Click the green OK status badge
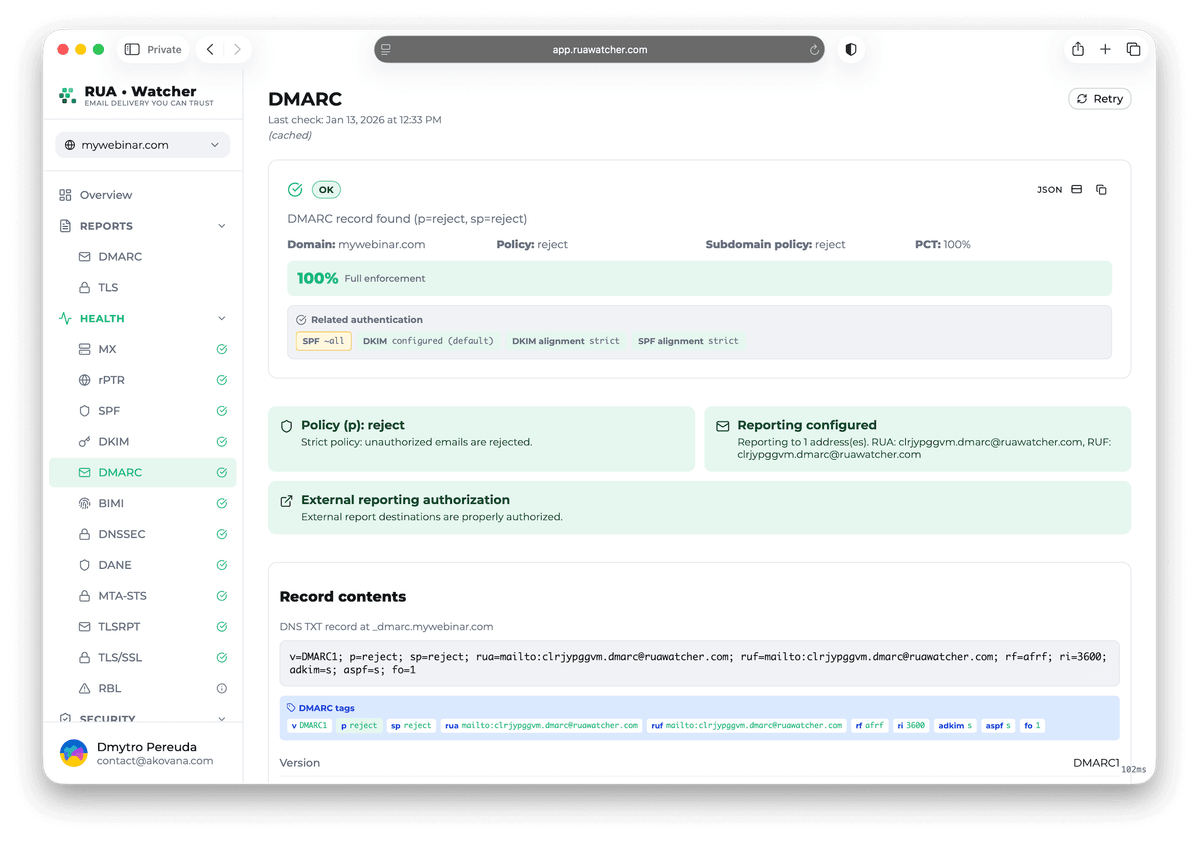 point(325,189)
